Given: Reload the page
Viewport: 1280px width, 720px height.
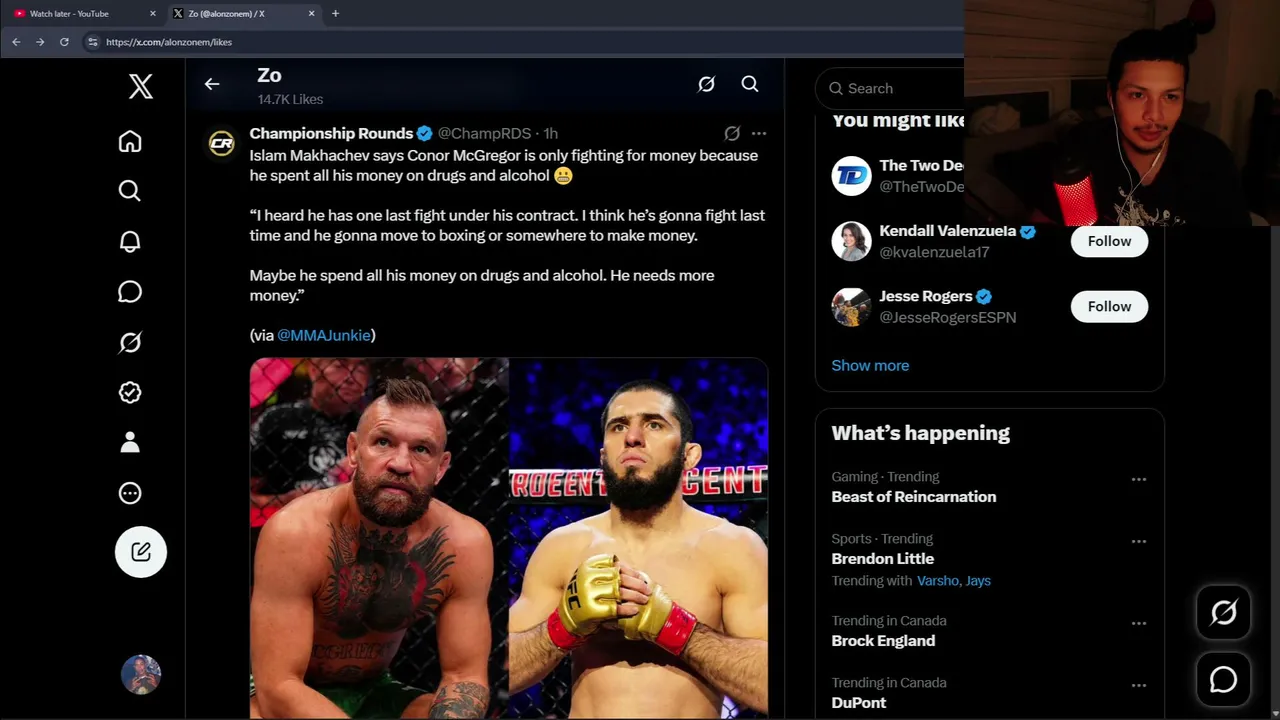Looking at the screenshot, I should tap(64, 42).
